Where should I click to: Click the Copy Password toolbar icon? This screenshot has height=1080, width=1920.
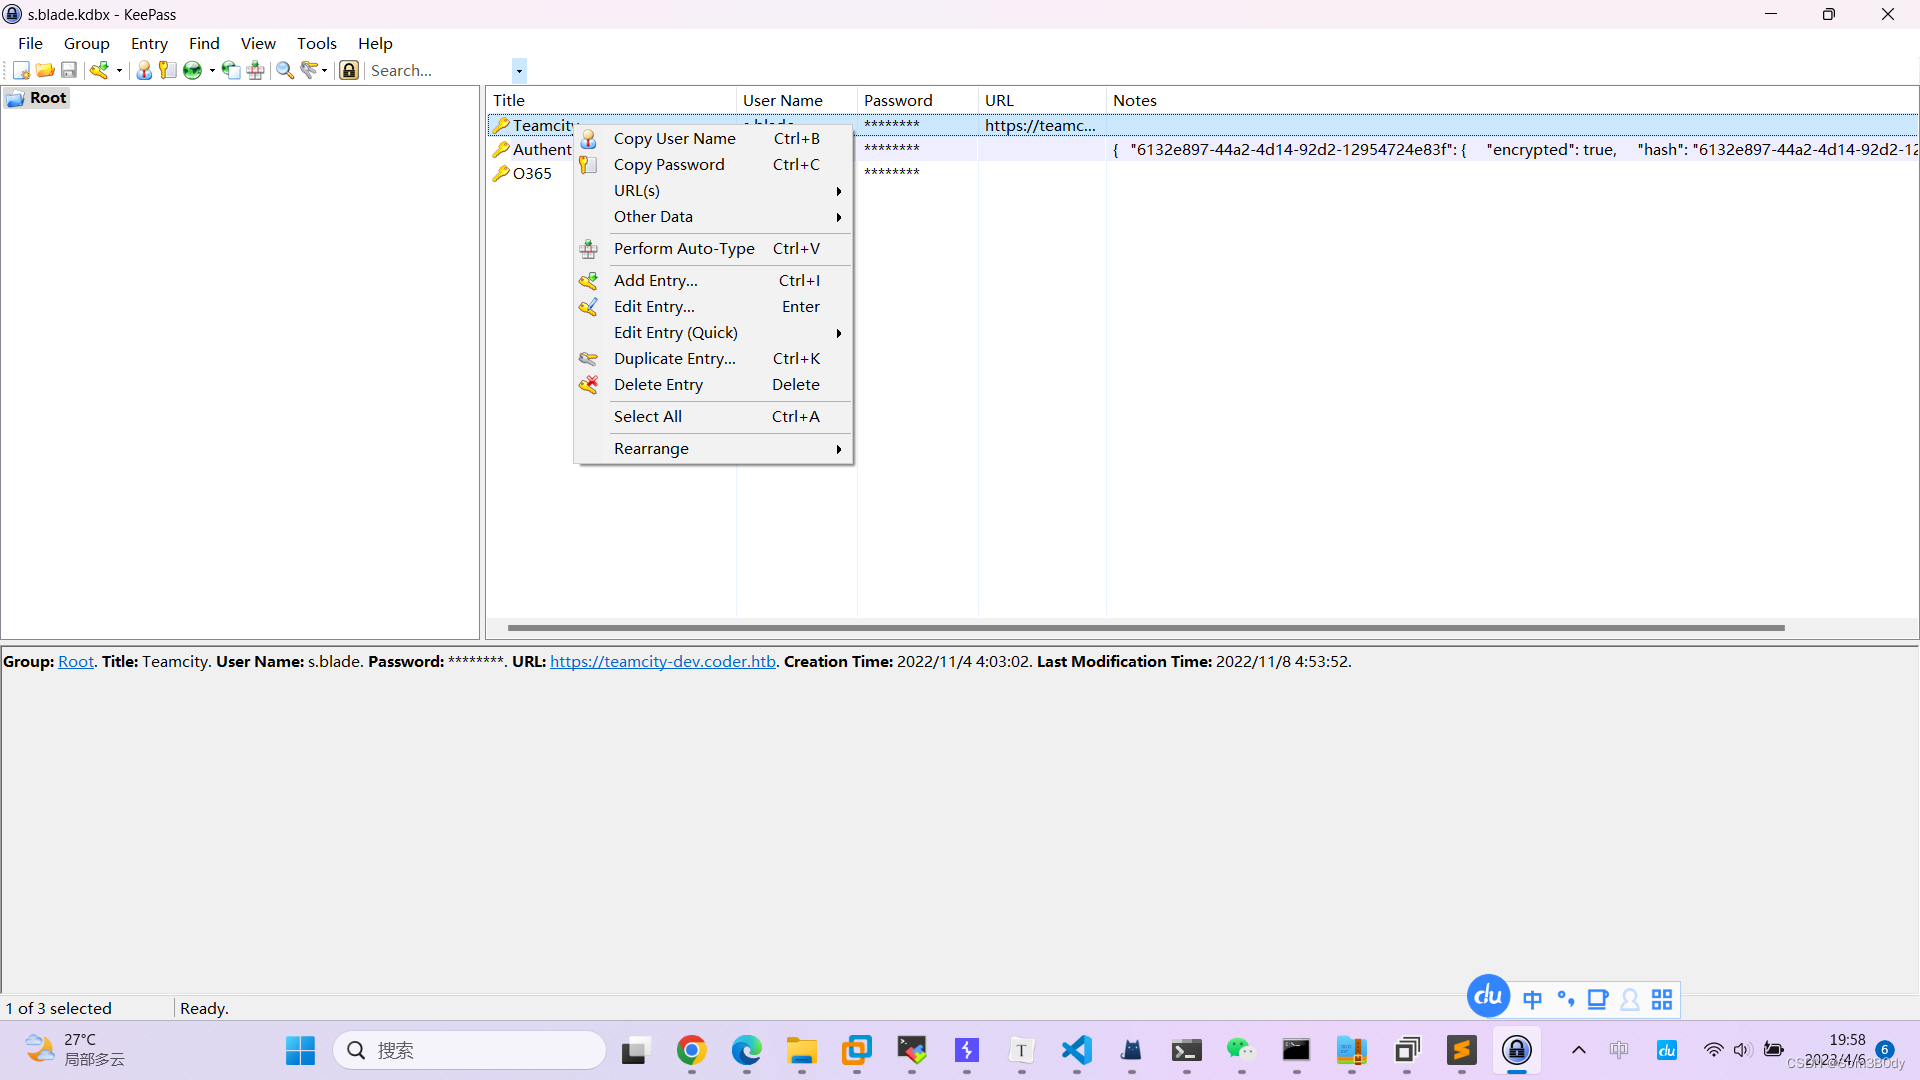click(168, 70)
